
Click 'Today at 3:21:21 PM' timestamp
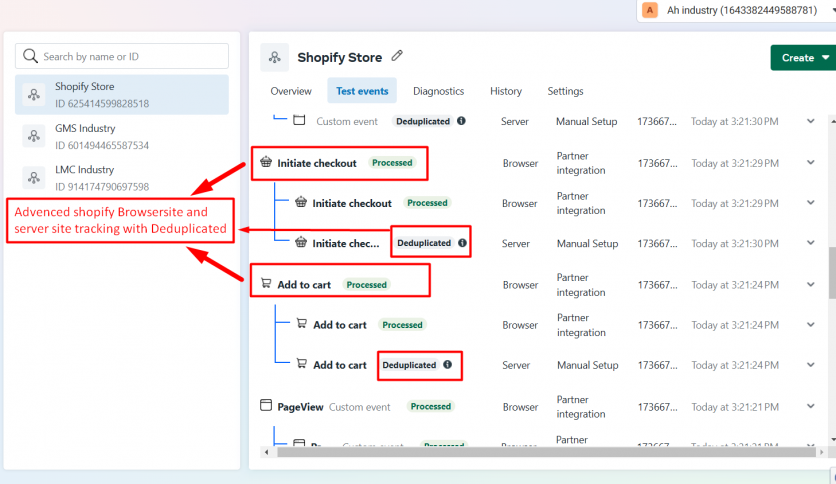(735, 407)
